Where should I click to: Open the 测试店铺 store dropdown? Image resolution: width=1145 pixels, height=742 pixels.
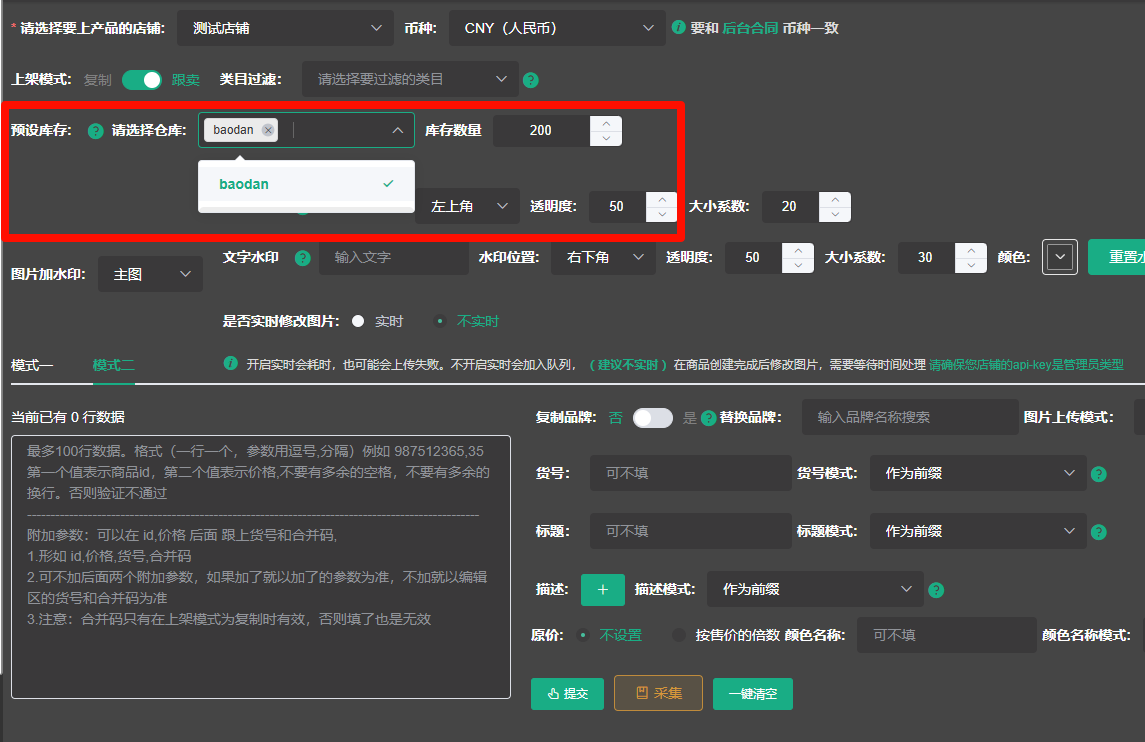pos(285,28)
